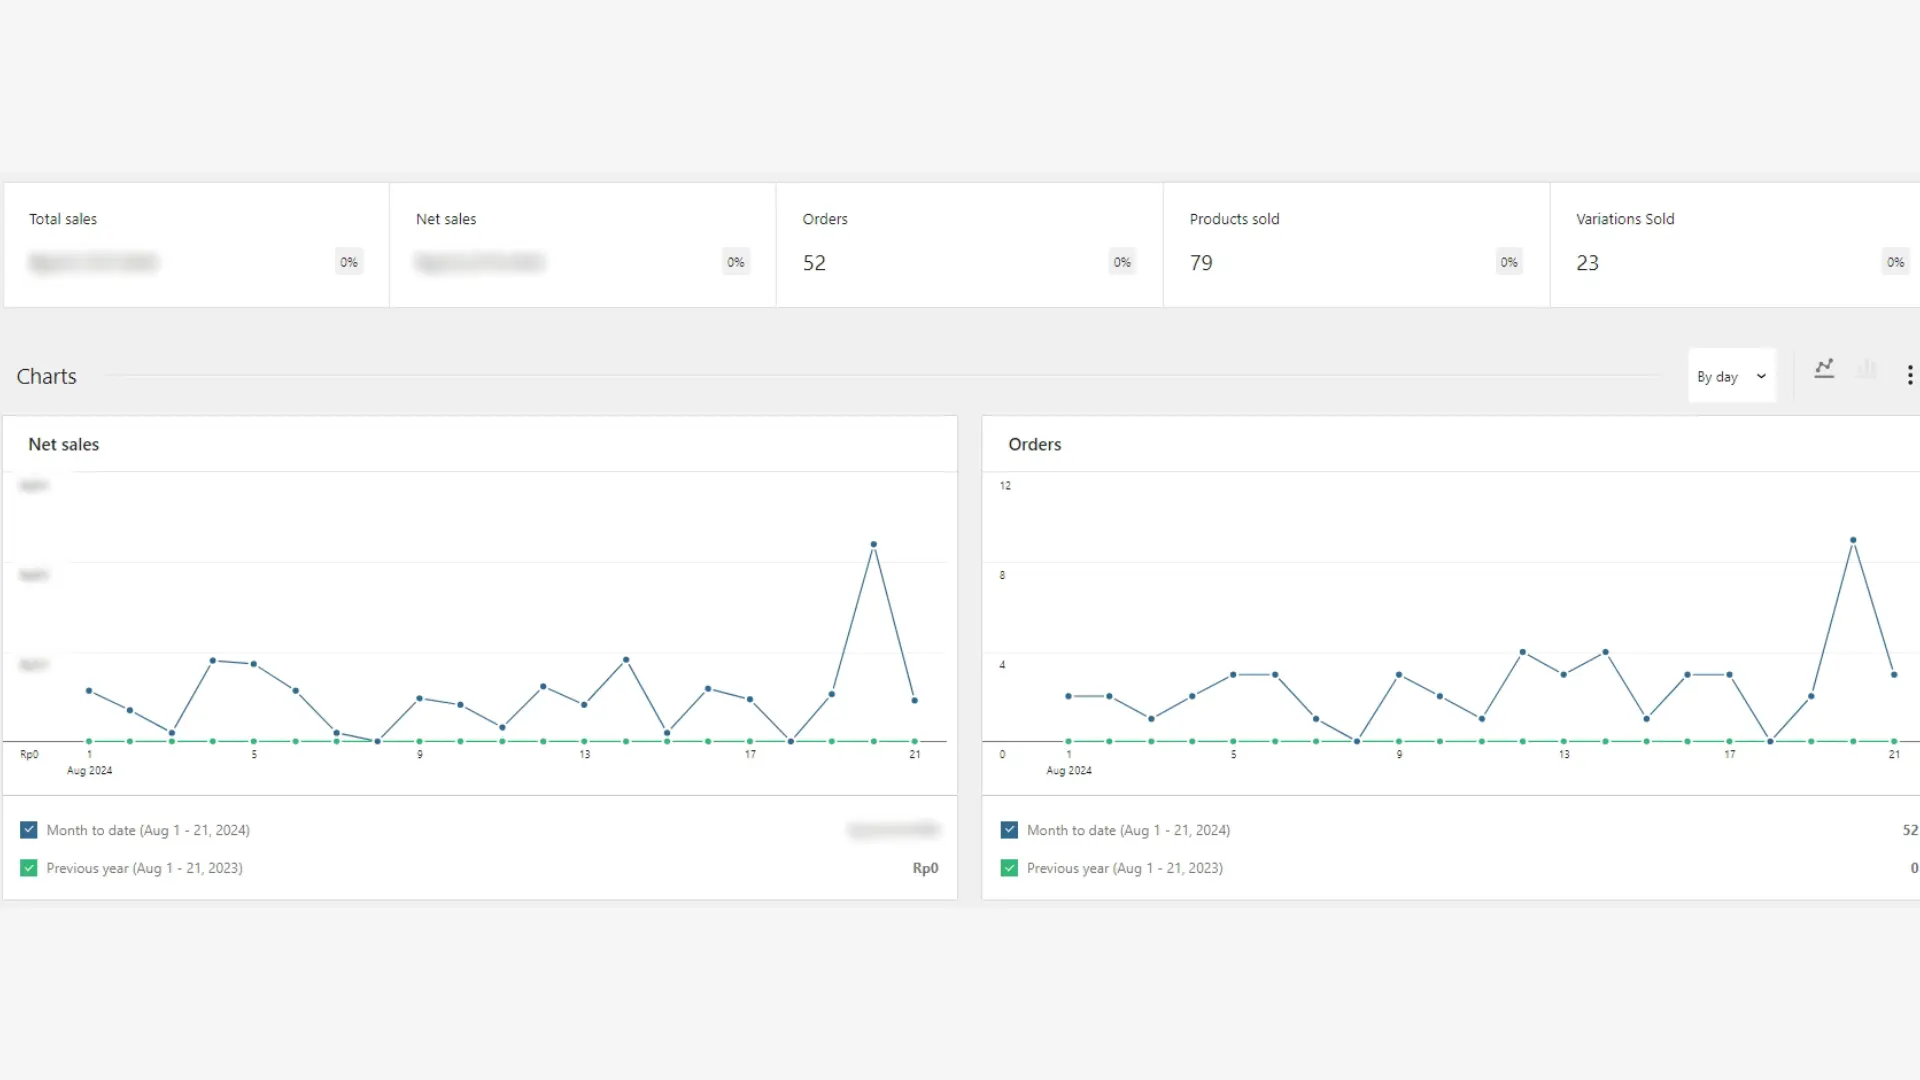Select the Products sold summary card
The height and width of the screenshot is (1080, 1920).
[x=1355, y=244]
